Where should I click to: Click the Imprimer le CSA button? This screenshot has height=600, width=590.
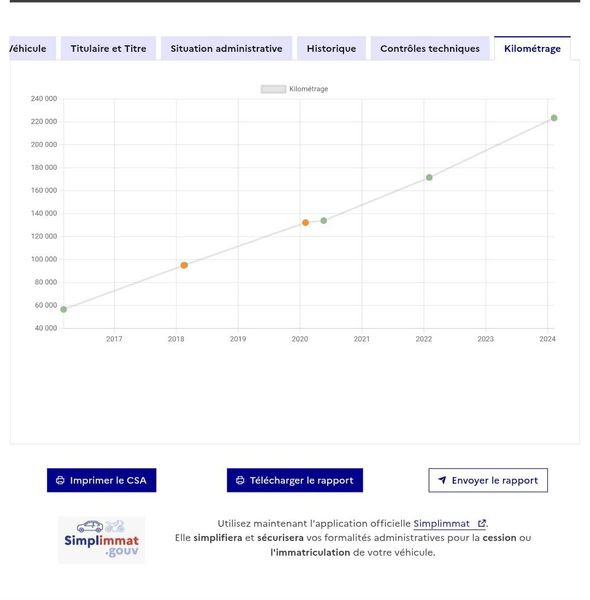tap(101, 480)
